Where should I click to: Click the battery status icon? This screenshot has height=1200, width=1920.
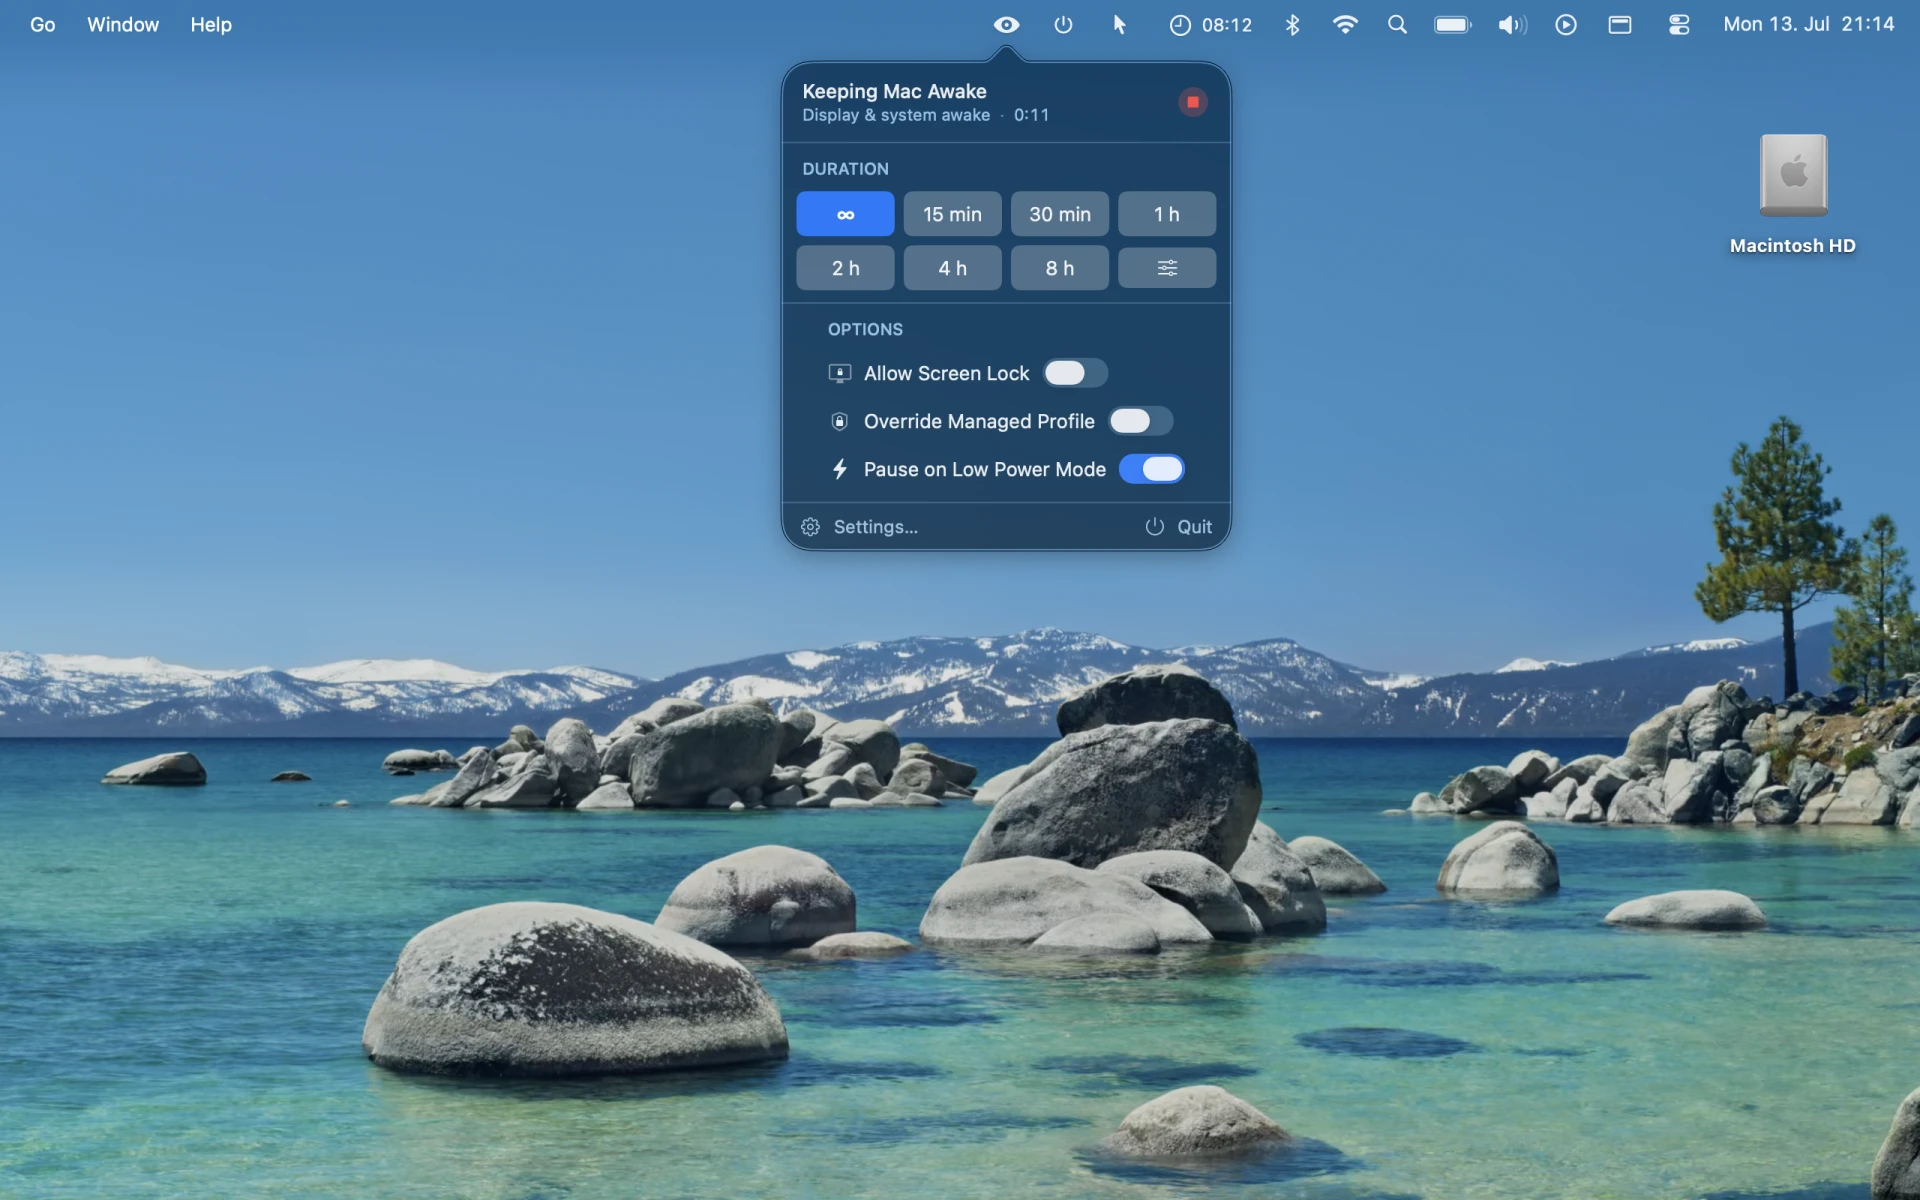(x=1453, y=25)
